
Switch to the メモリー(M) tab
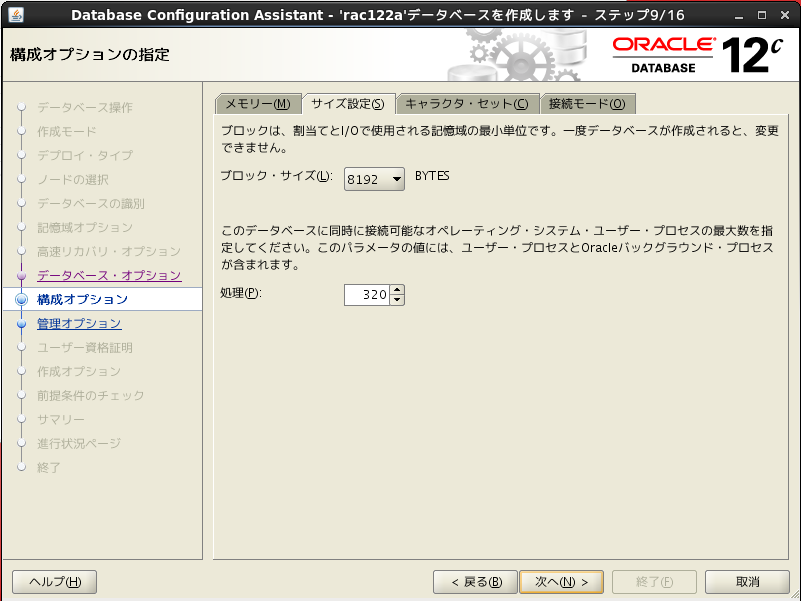257,104
